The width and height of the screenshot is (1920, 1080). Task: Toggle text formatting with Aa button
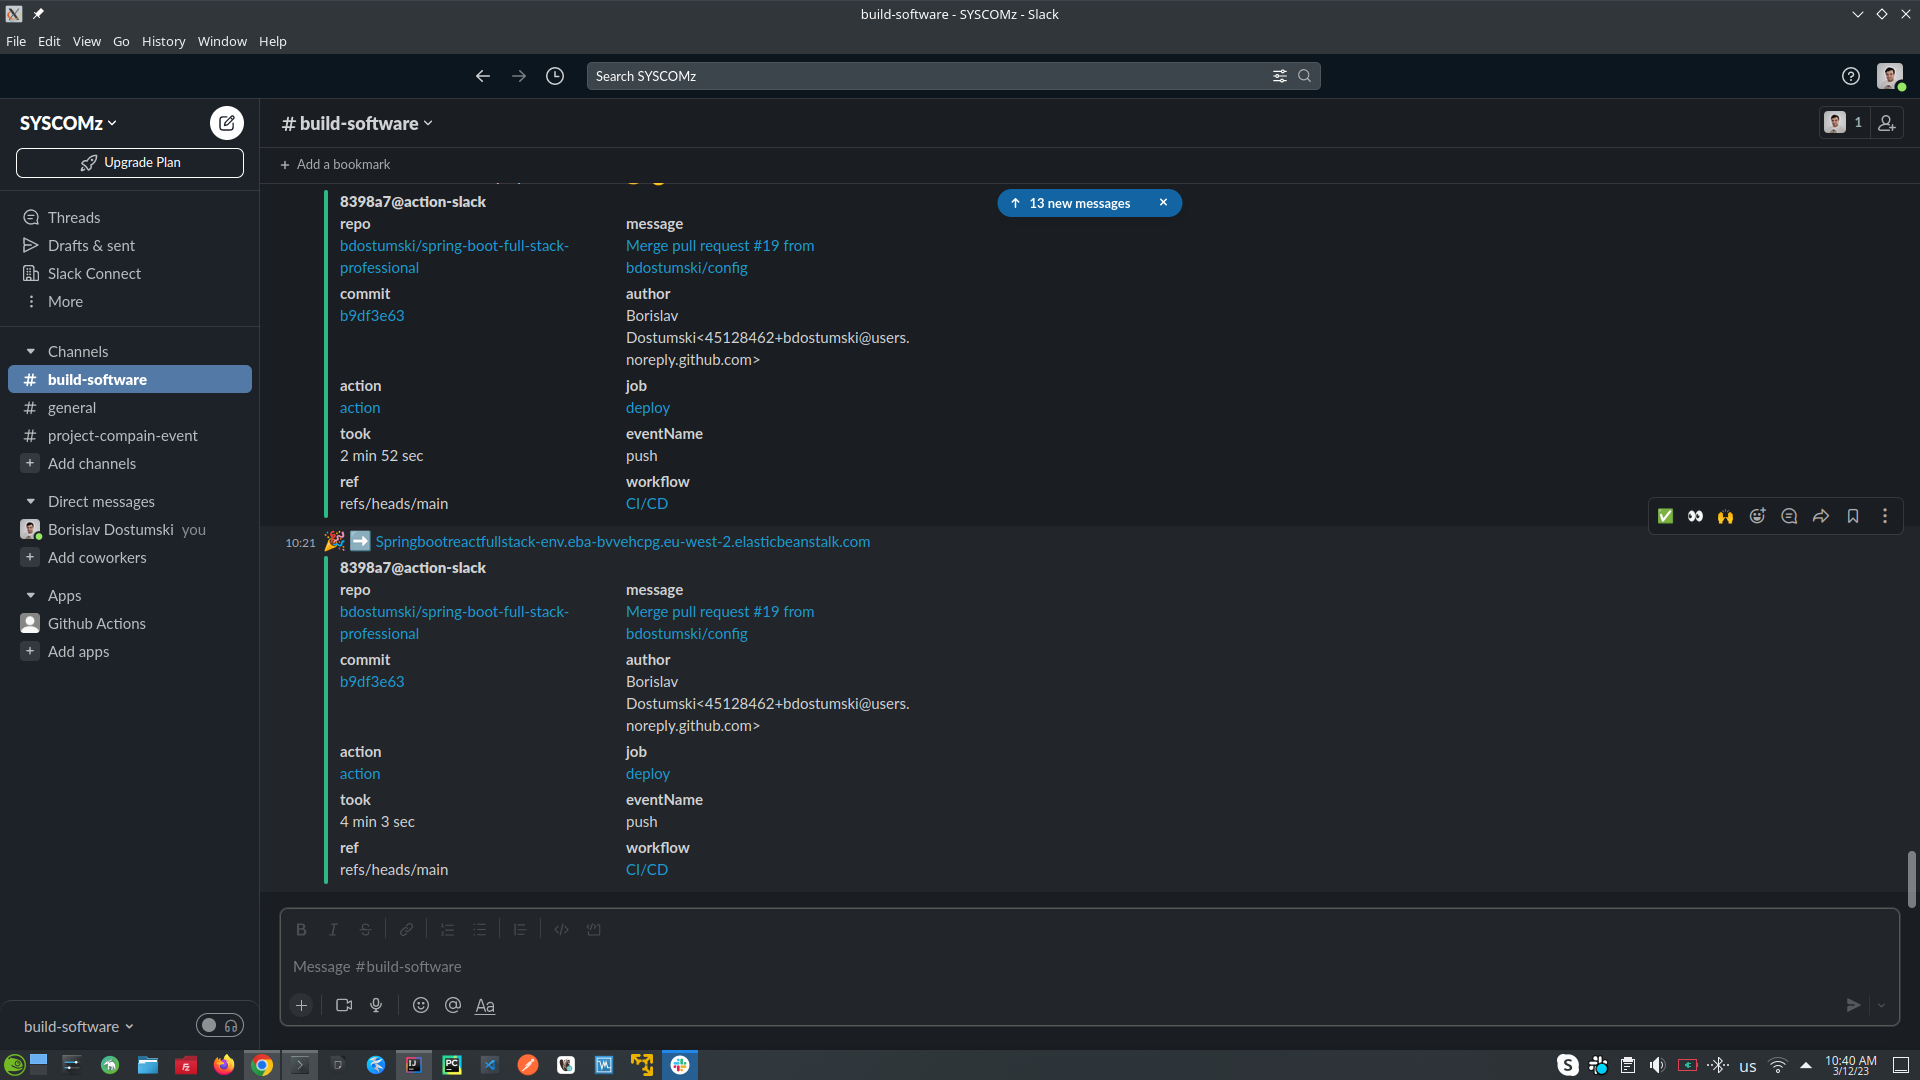[x=485, y=1005]
